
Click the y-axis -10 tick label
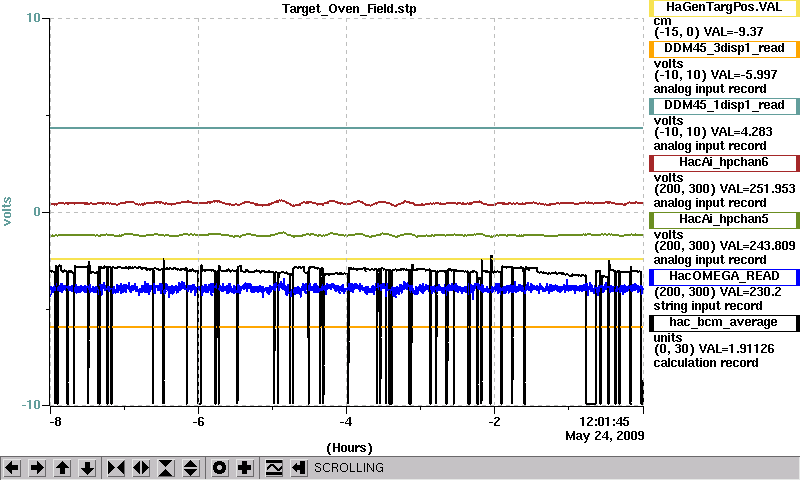(31, 405)
